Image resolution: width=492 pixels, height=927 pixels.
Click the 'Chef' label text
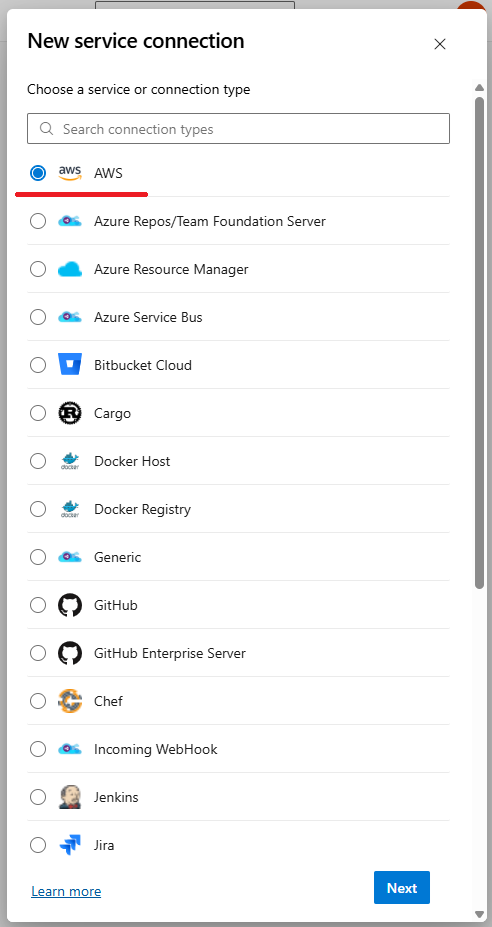tap(108, 701)
